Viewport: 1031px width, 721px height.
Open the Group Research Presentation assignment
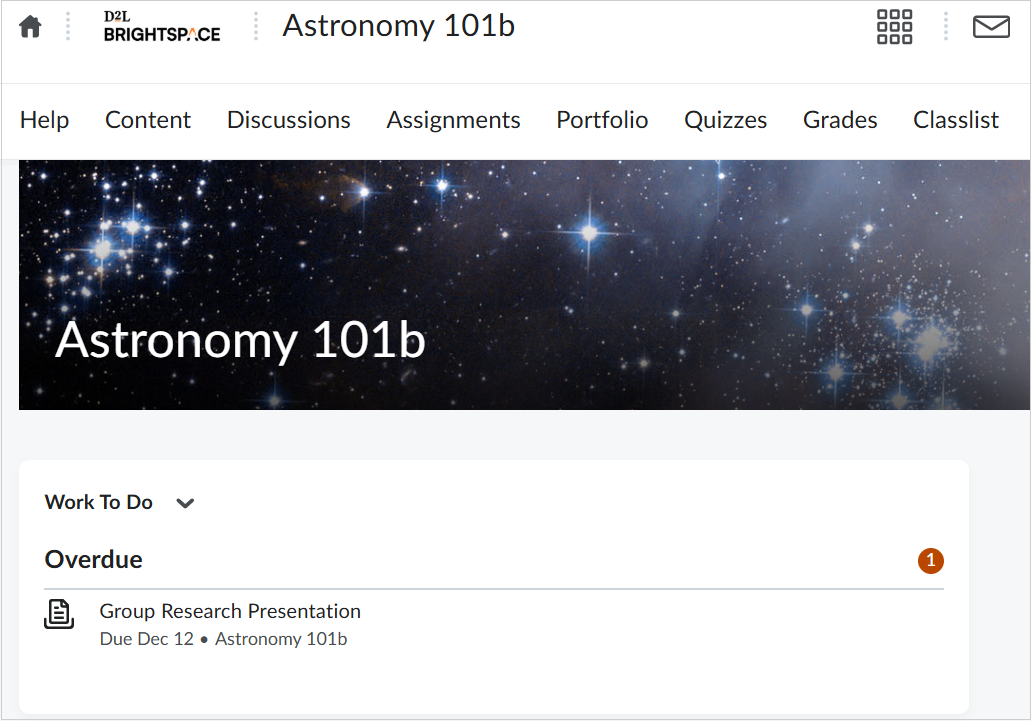pyautogui.click(x=229, y=611)
